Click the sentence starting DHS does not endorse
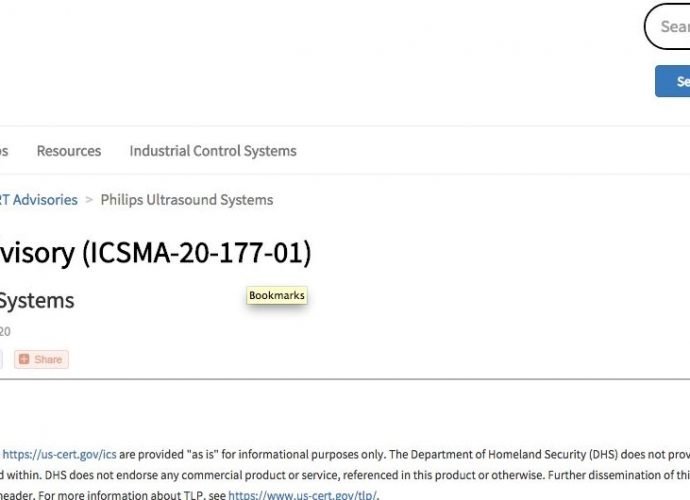The height and width of the screenshot is (500, 690). 292,475
